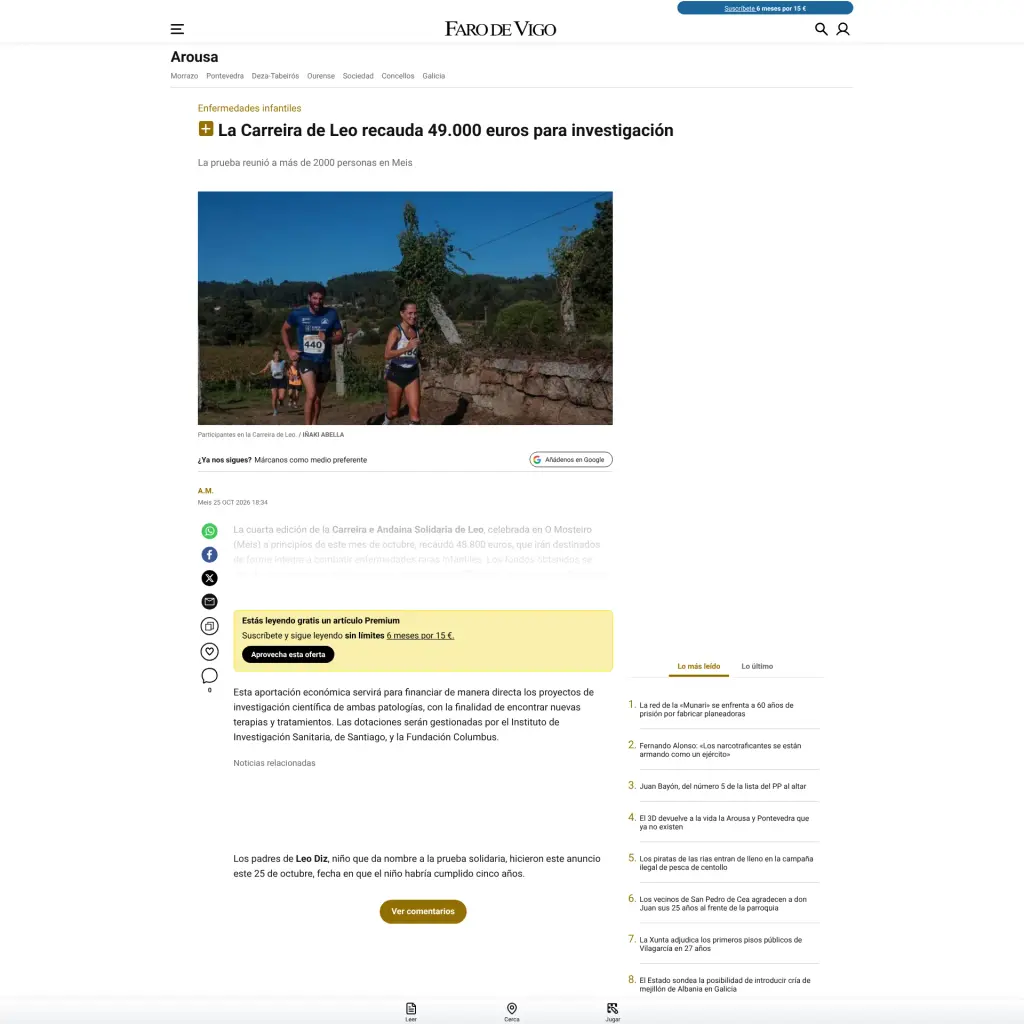Share article on X icon

(209, 578)
